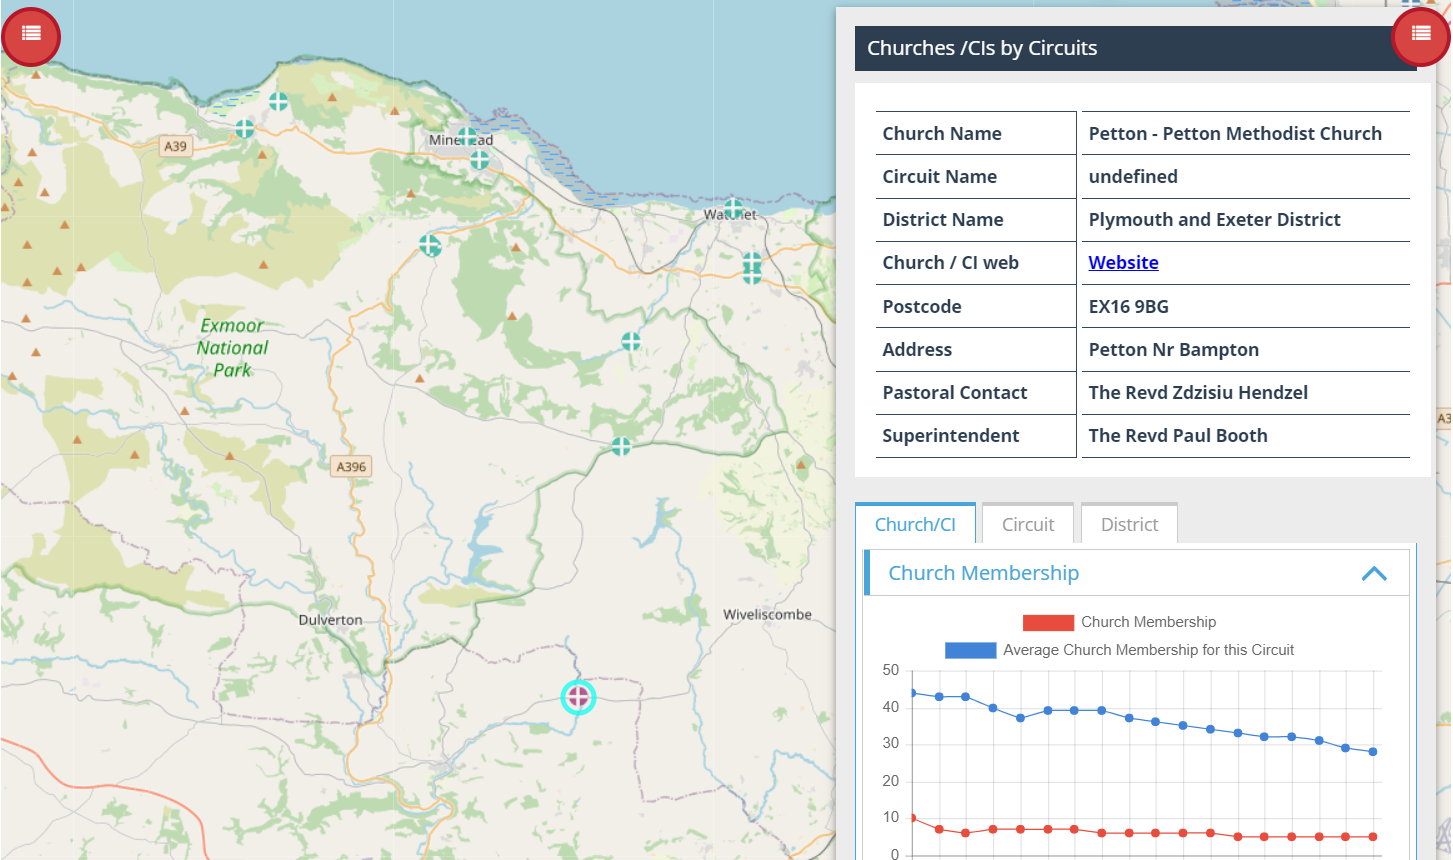Click the red list button on panel corner

coord(1420,36)
